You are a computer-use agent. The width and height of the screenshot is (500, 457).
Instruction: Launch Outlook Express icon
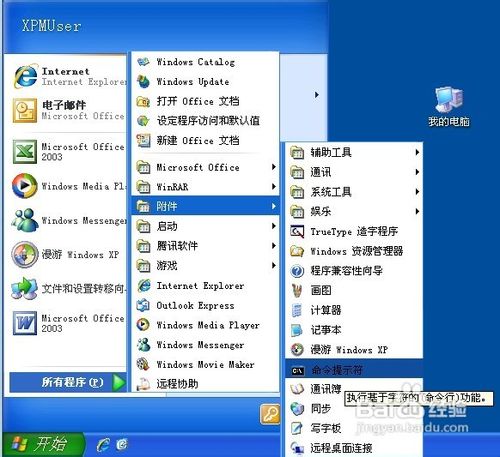[144, 305]
